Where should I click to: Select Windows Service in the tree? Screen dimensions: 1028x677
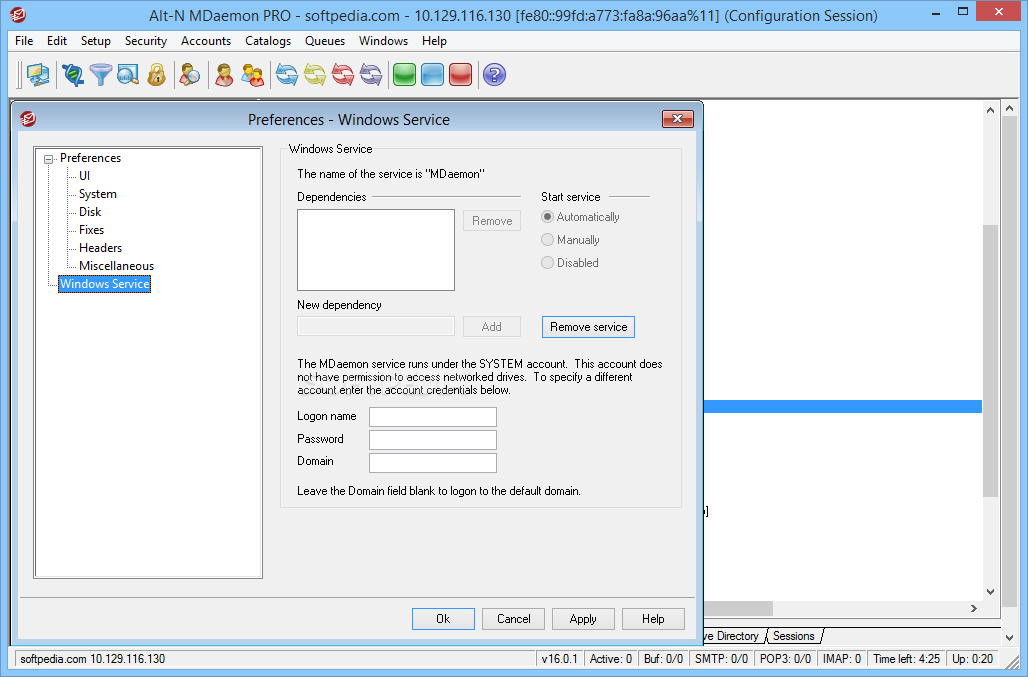coord(105,284)
